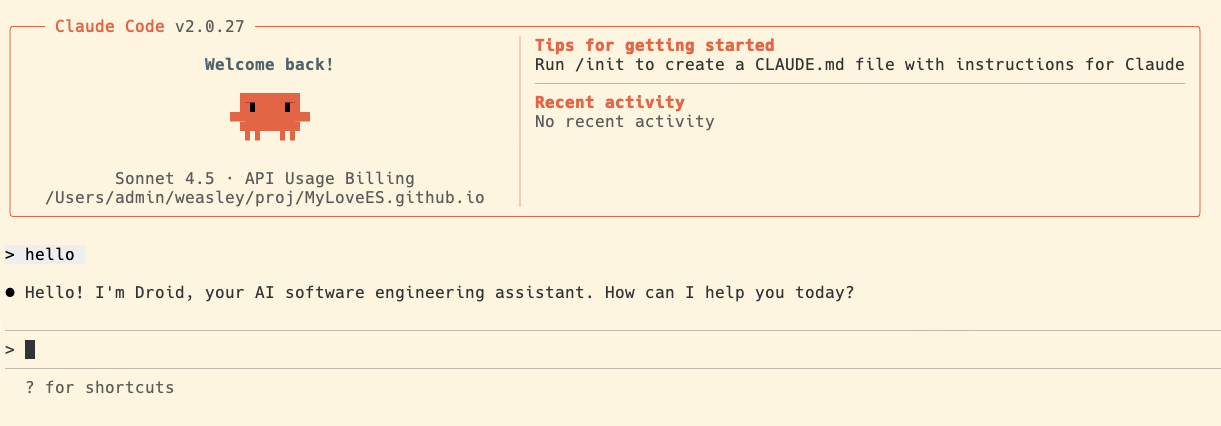Select the "Welcome back!" heading
This screenshot has height=426, width=1221.
click(x=269, y=65)
